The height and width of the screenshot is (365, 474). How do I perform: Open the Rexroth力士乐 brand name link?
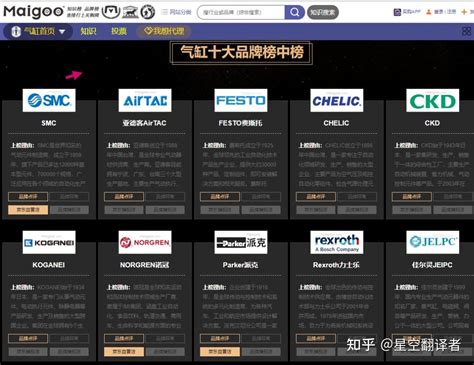[x=336, y=265]
